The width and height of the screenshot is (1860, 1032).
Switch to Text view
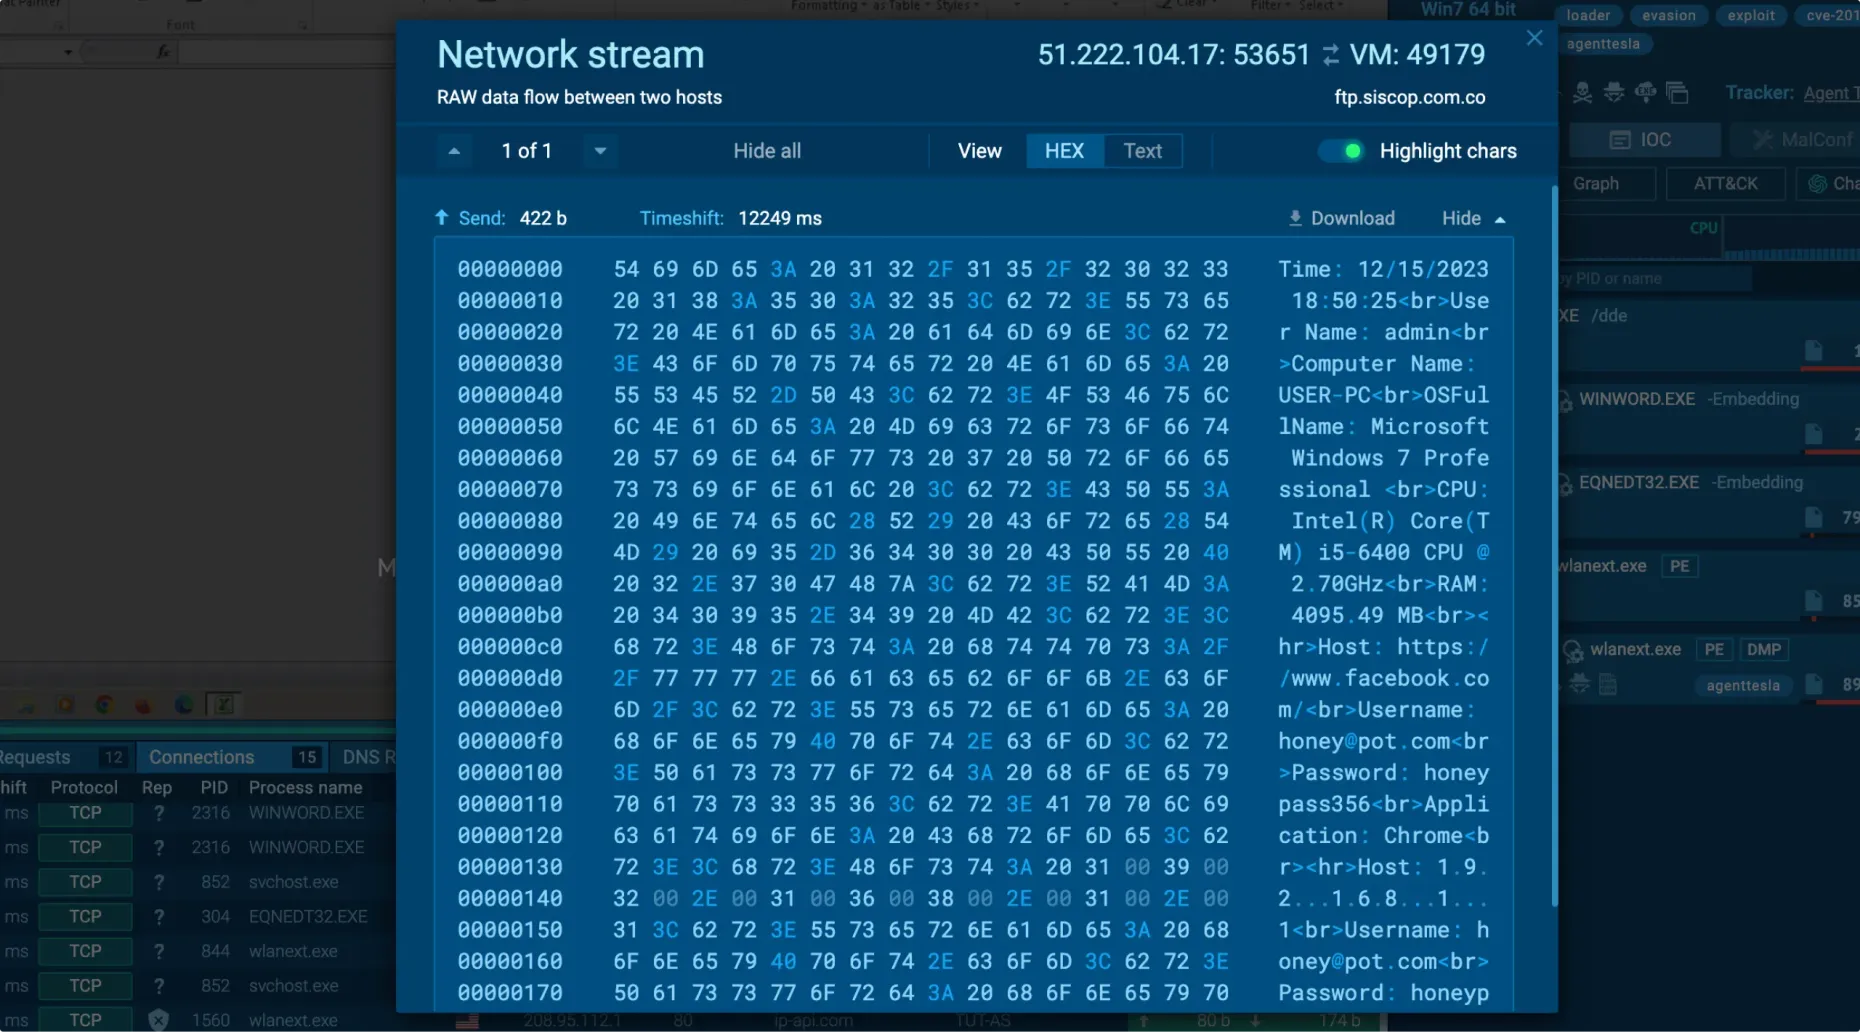pyautogui.click(x=1142, y=151)
